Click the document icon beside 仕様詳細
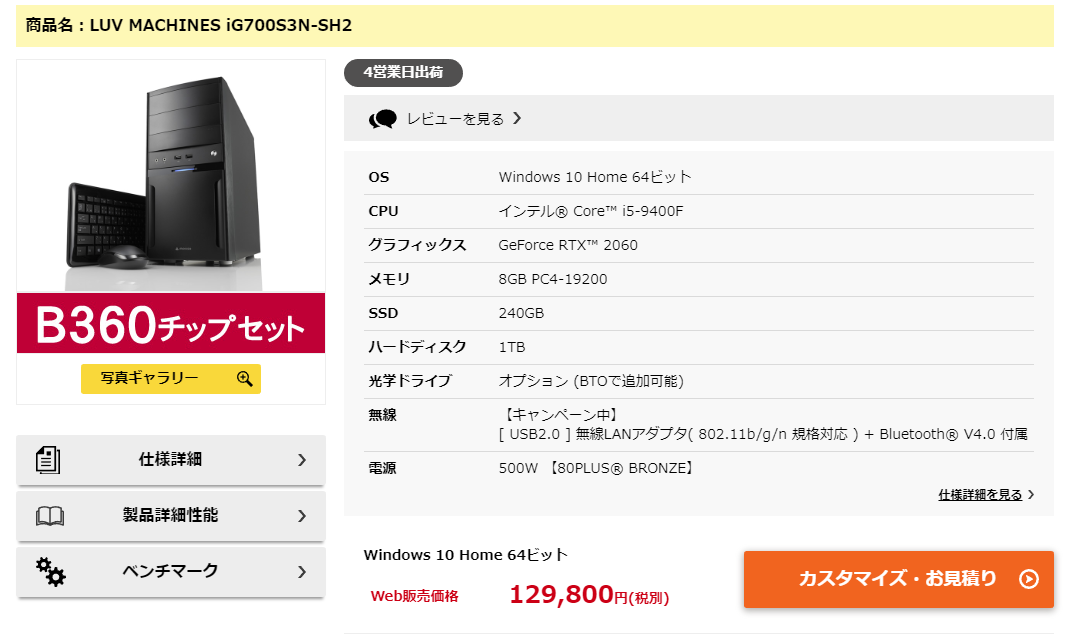 tap(48, 460)
